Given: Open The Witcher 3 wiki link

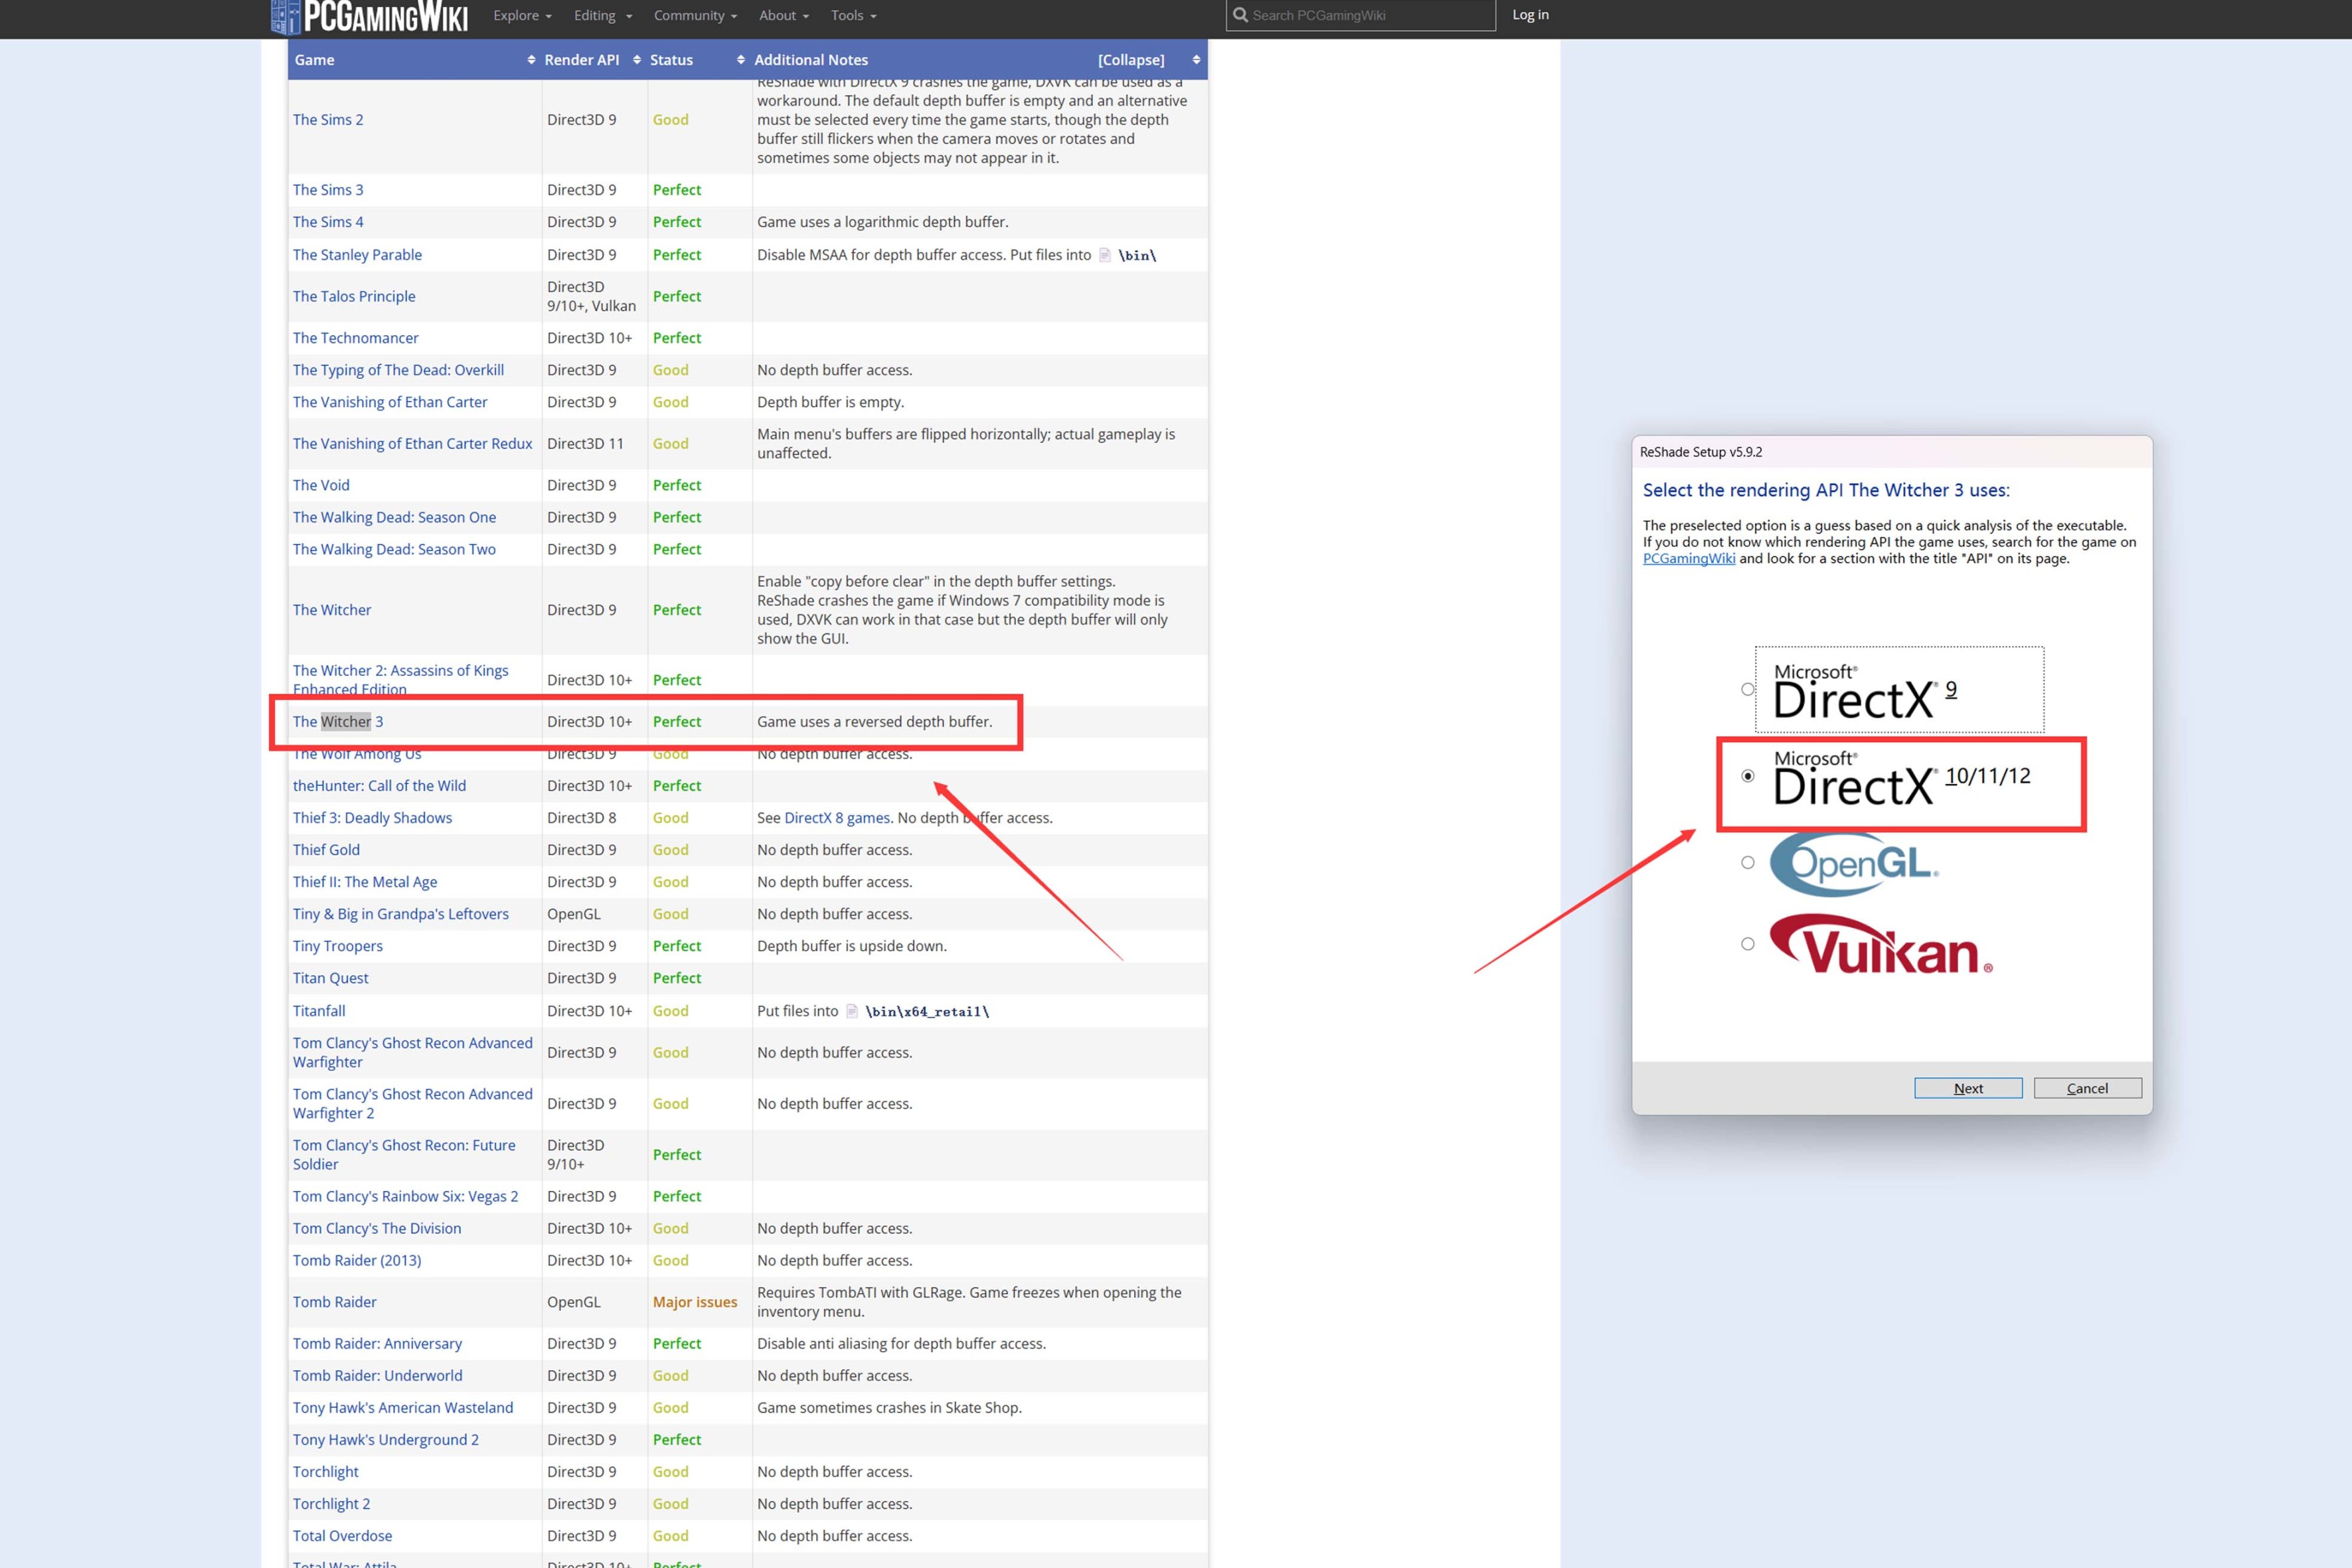Looking at the screenshot, I should click(337, 722).
